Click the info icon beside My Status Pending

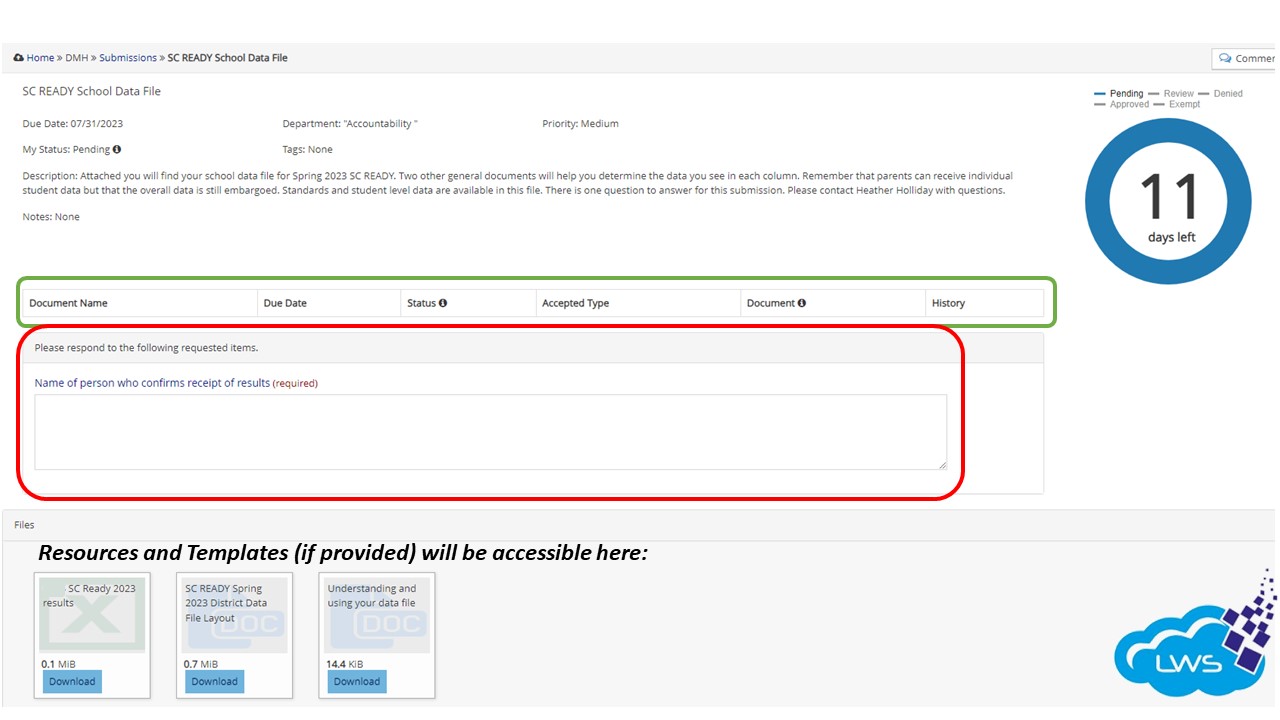(117, 150)
